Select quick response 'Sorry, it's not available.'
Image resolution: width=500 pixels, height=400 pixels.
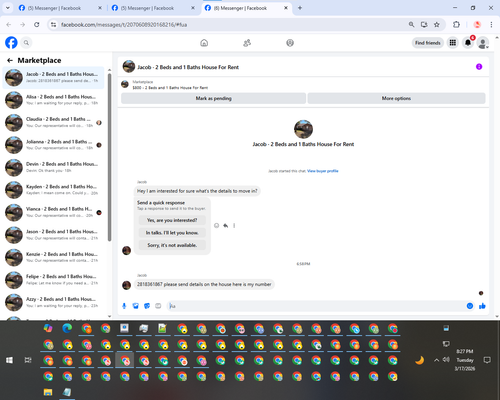pos(172,245)
